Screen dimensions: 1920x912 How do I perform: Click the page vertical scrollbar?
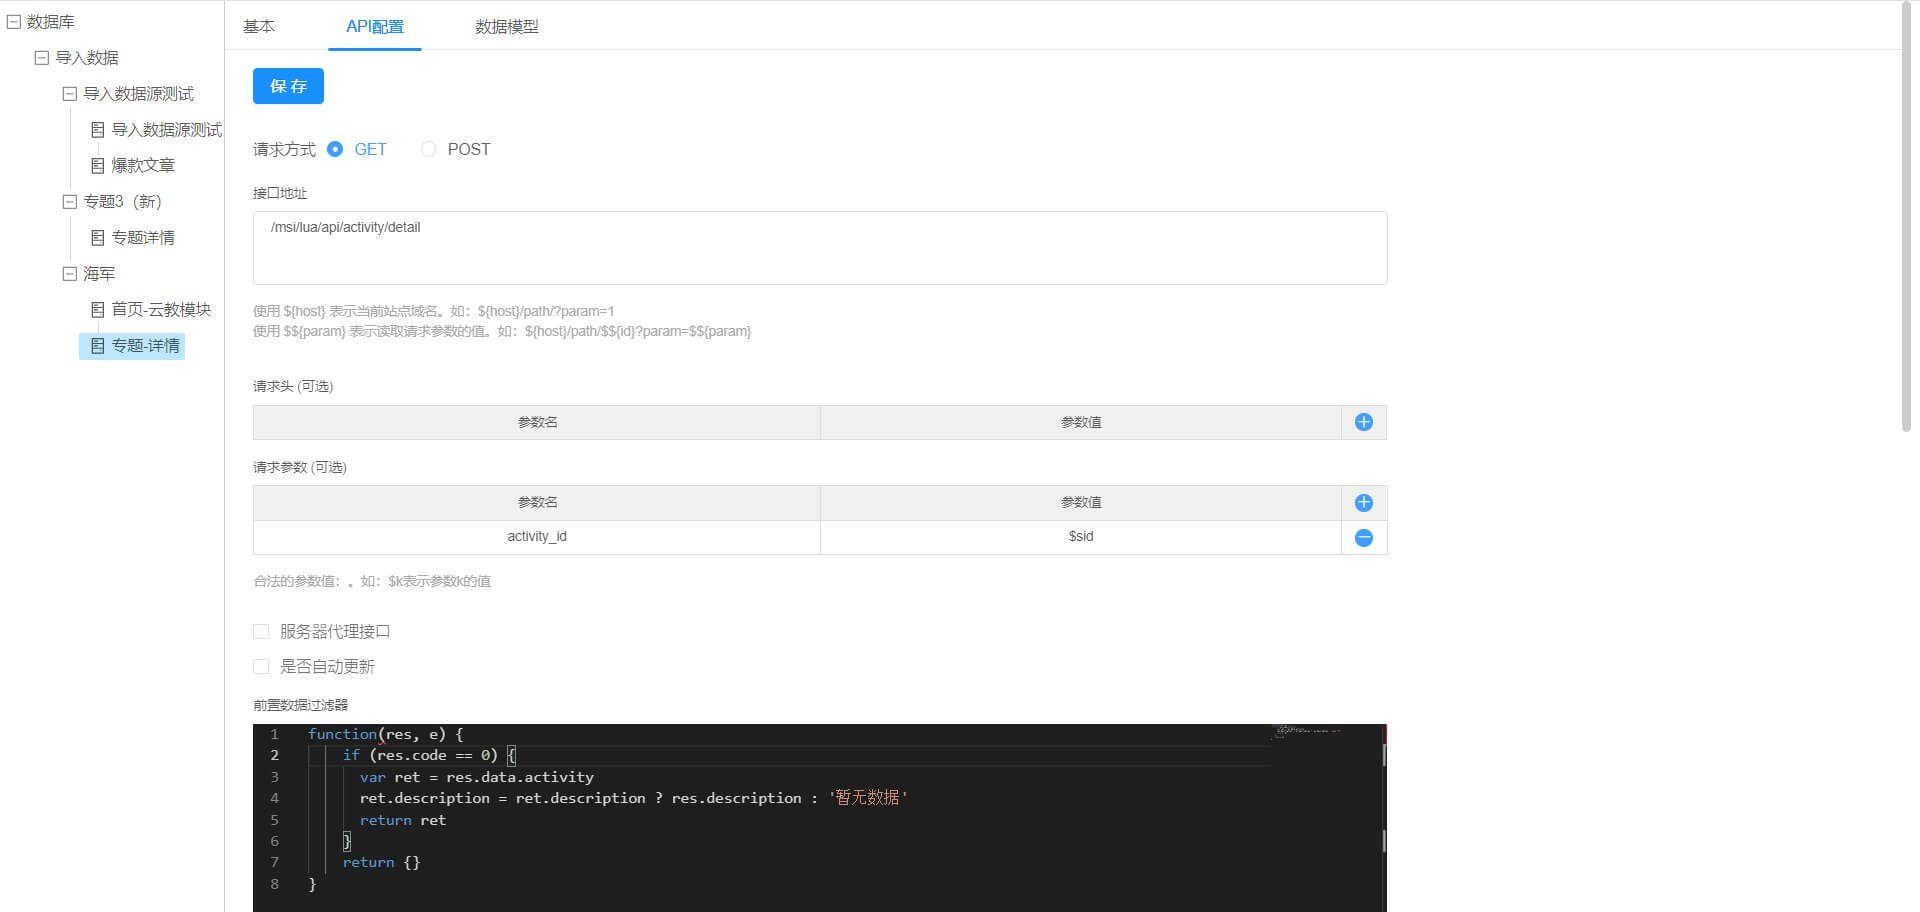click(x=1906, y=220)
